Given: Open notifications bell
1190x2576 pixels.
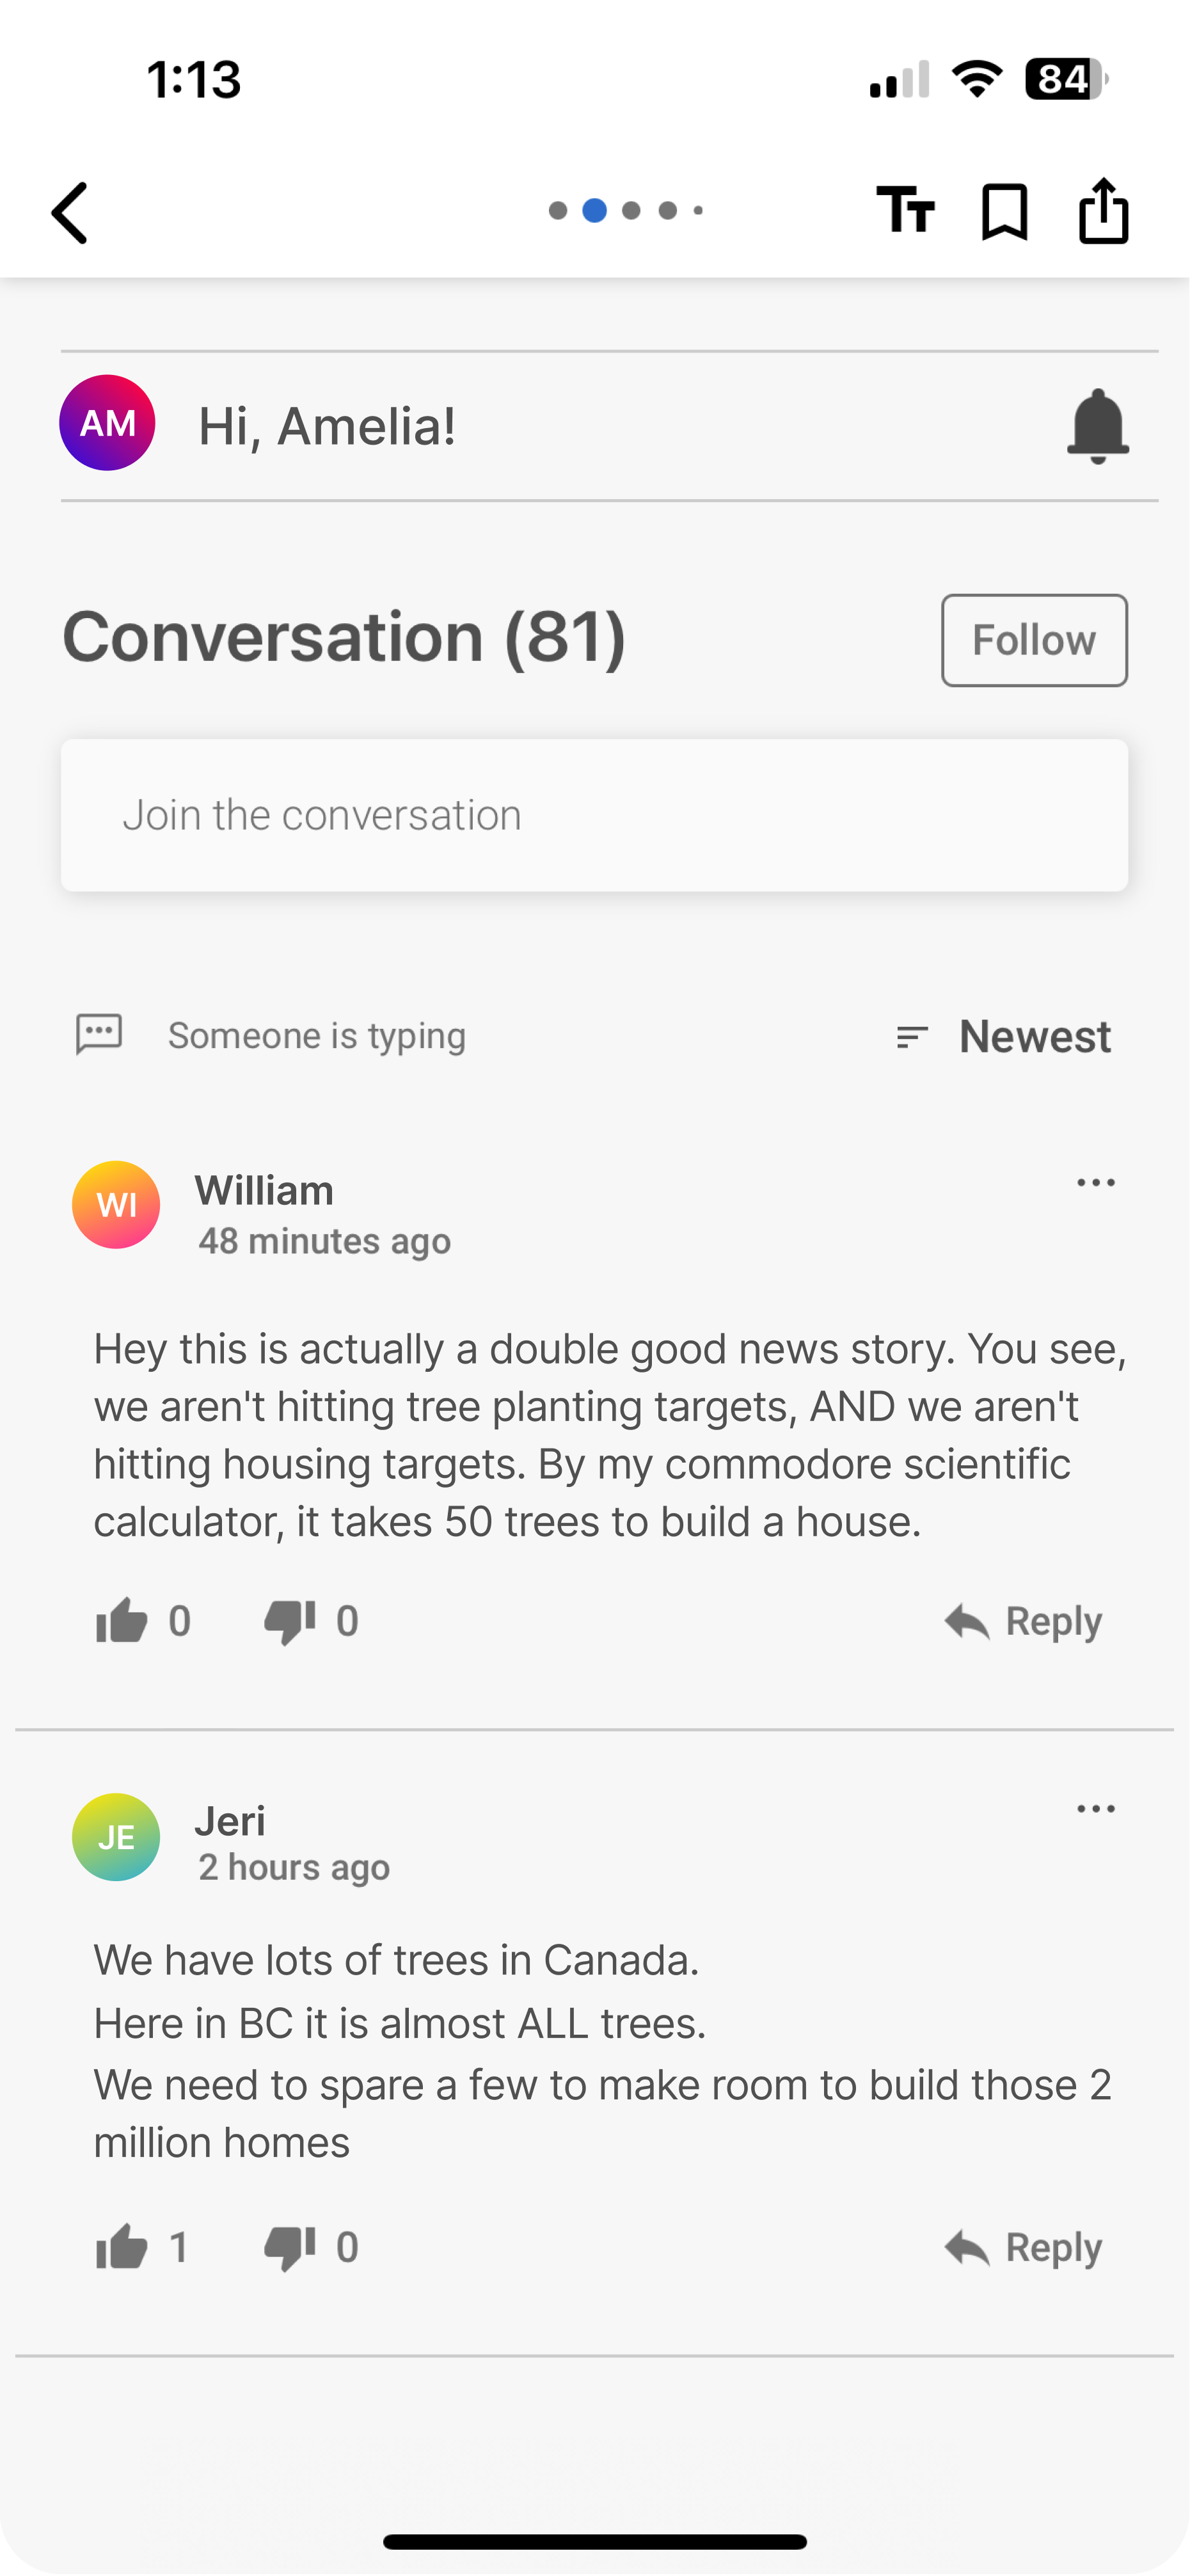Looking at the screenshot, I should tap(1098, 426).
